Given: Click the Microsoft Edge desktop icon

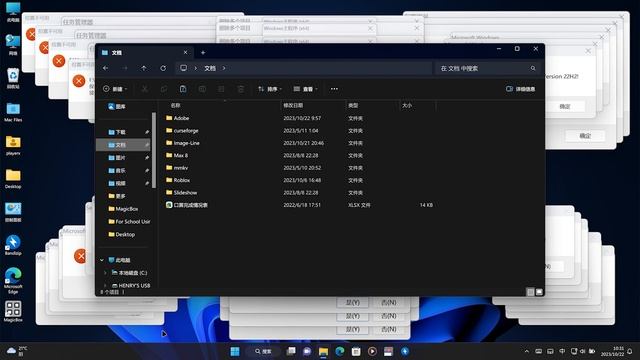Looking at the screenshot, I should click(x=13, y=280).
